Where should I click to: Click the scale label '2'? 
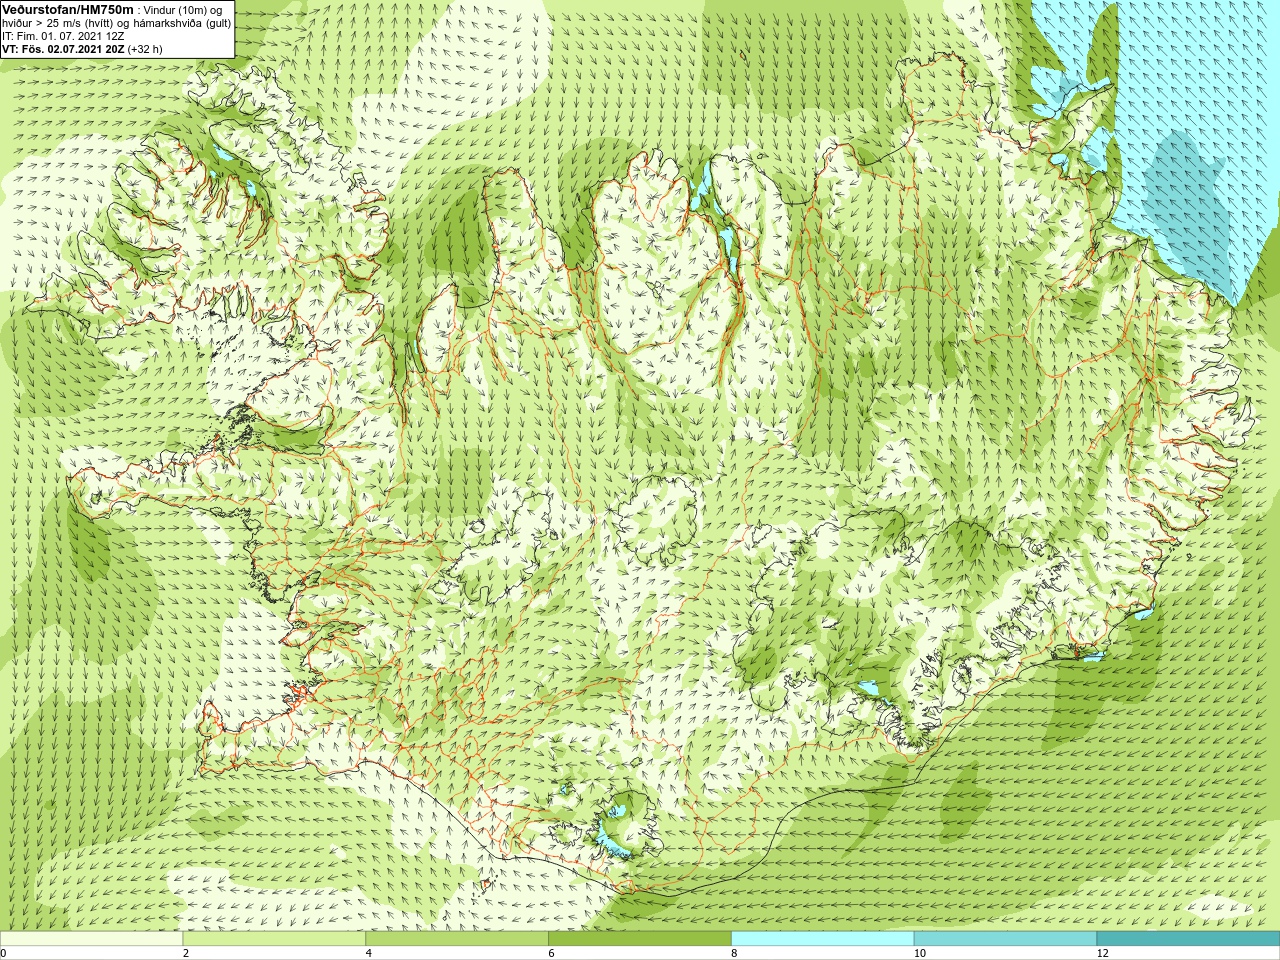186,953
